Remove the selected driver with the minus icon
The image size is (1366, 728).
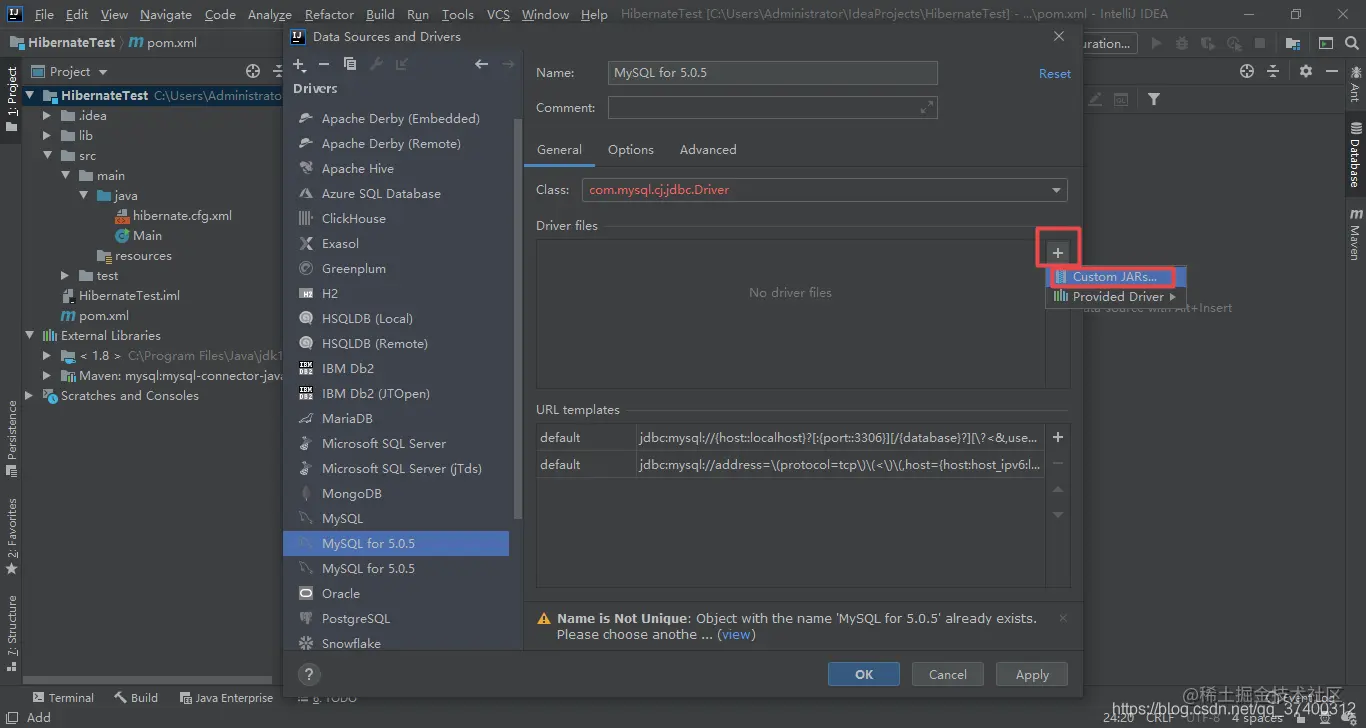point(324,64)
